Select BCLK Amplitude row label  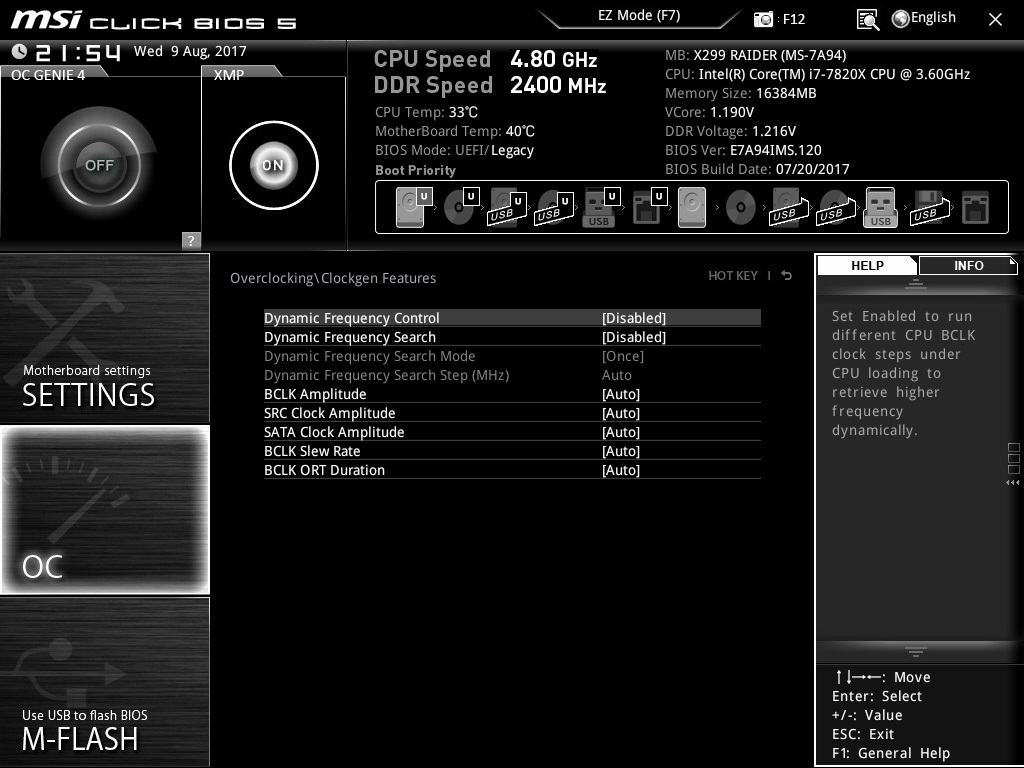(315, 394)
